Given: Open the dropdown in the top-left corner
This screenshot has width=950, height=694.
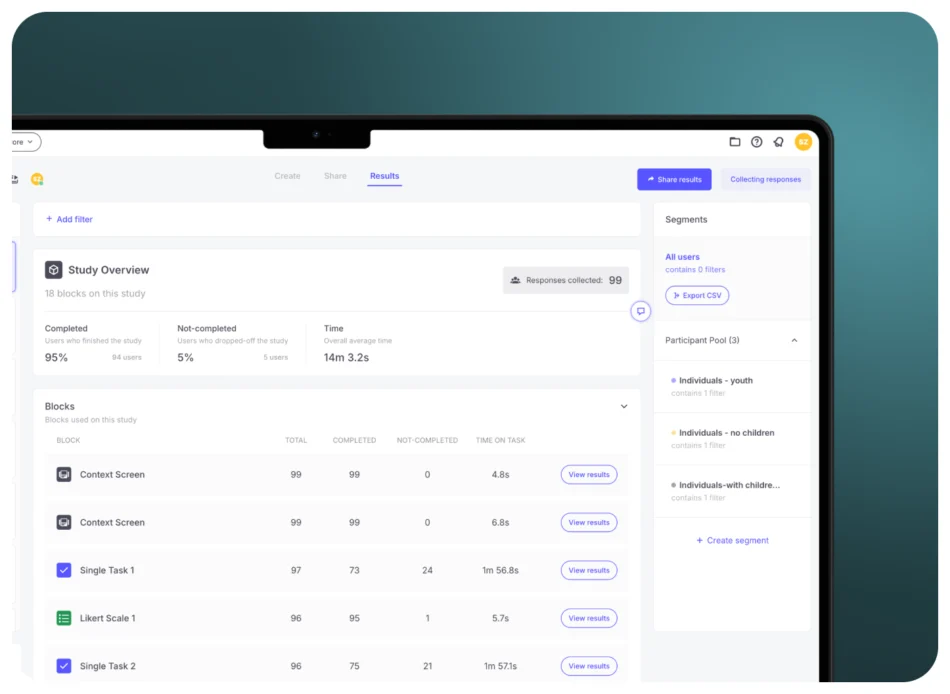Looking at the screenshot, I should point(20,142).
